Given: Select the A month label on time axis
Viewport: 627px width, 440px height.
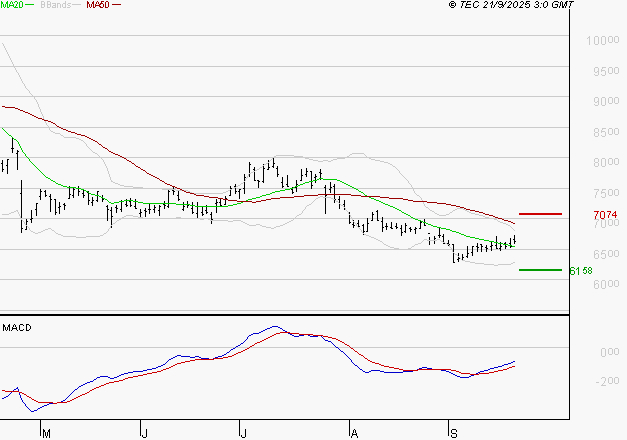Looking at the screenshot, I should tap(353, 433).
